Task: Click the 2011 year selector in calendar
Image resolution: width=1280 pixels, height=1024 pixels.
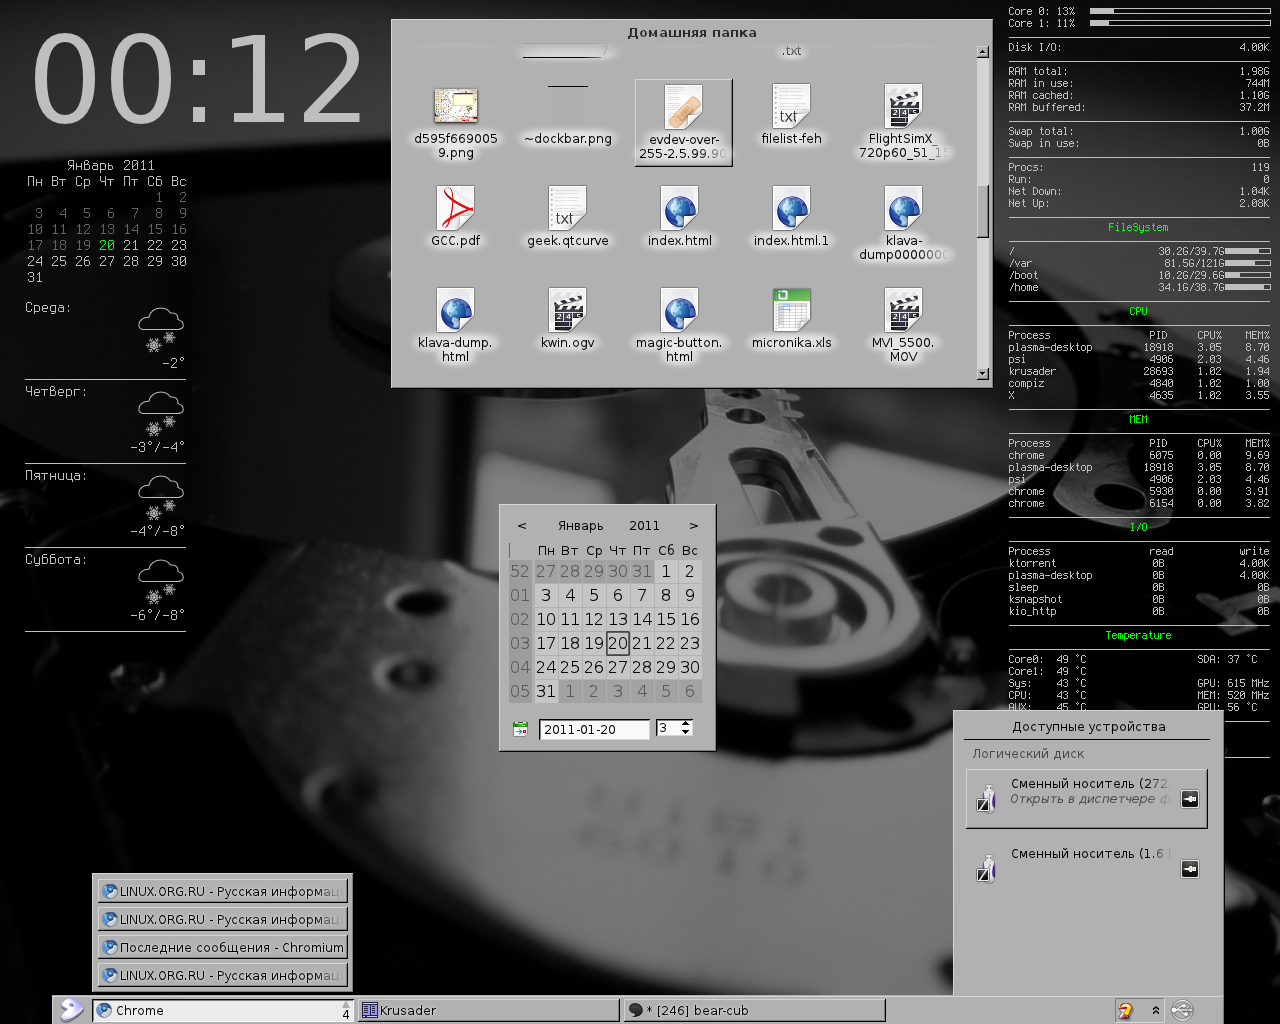Action: pyautogui.click(x=644, y=526)
